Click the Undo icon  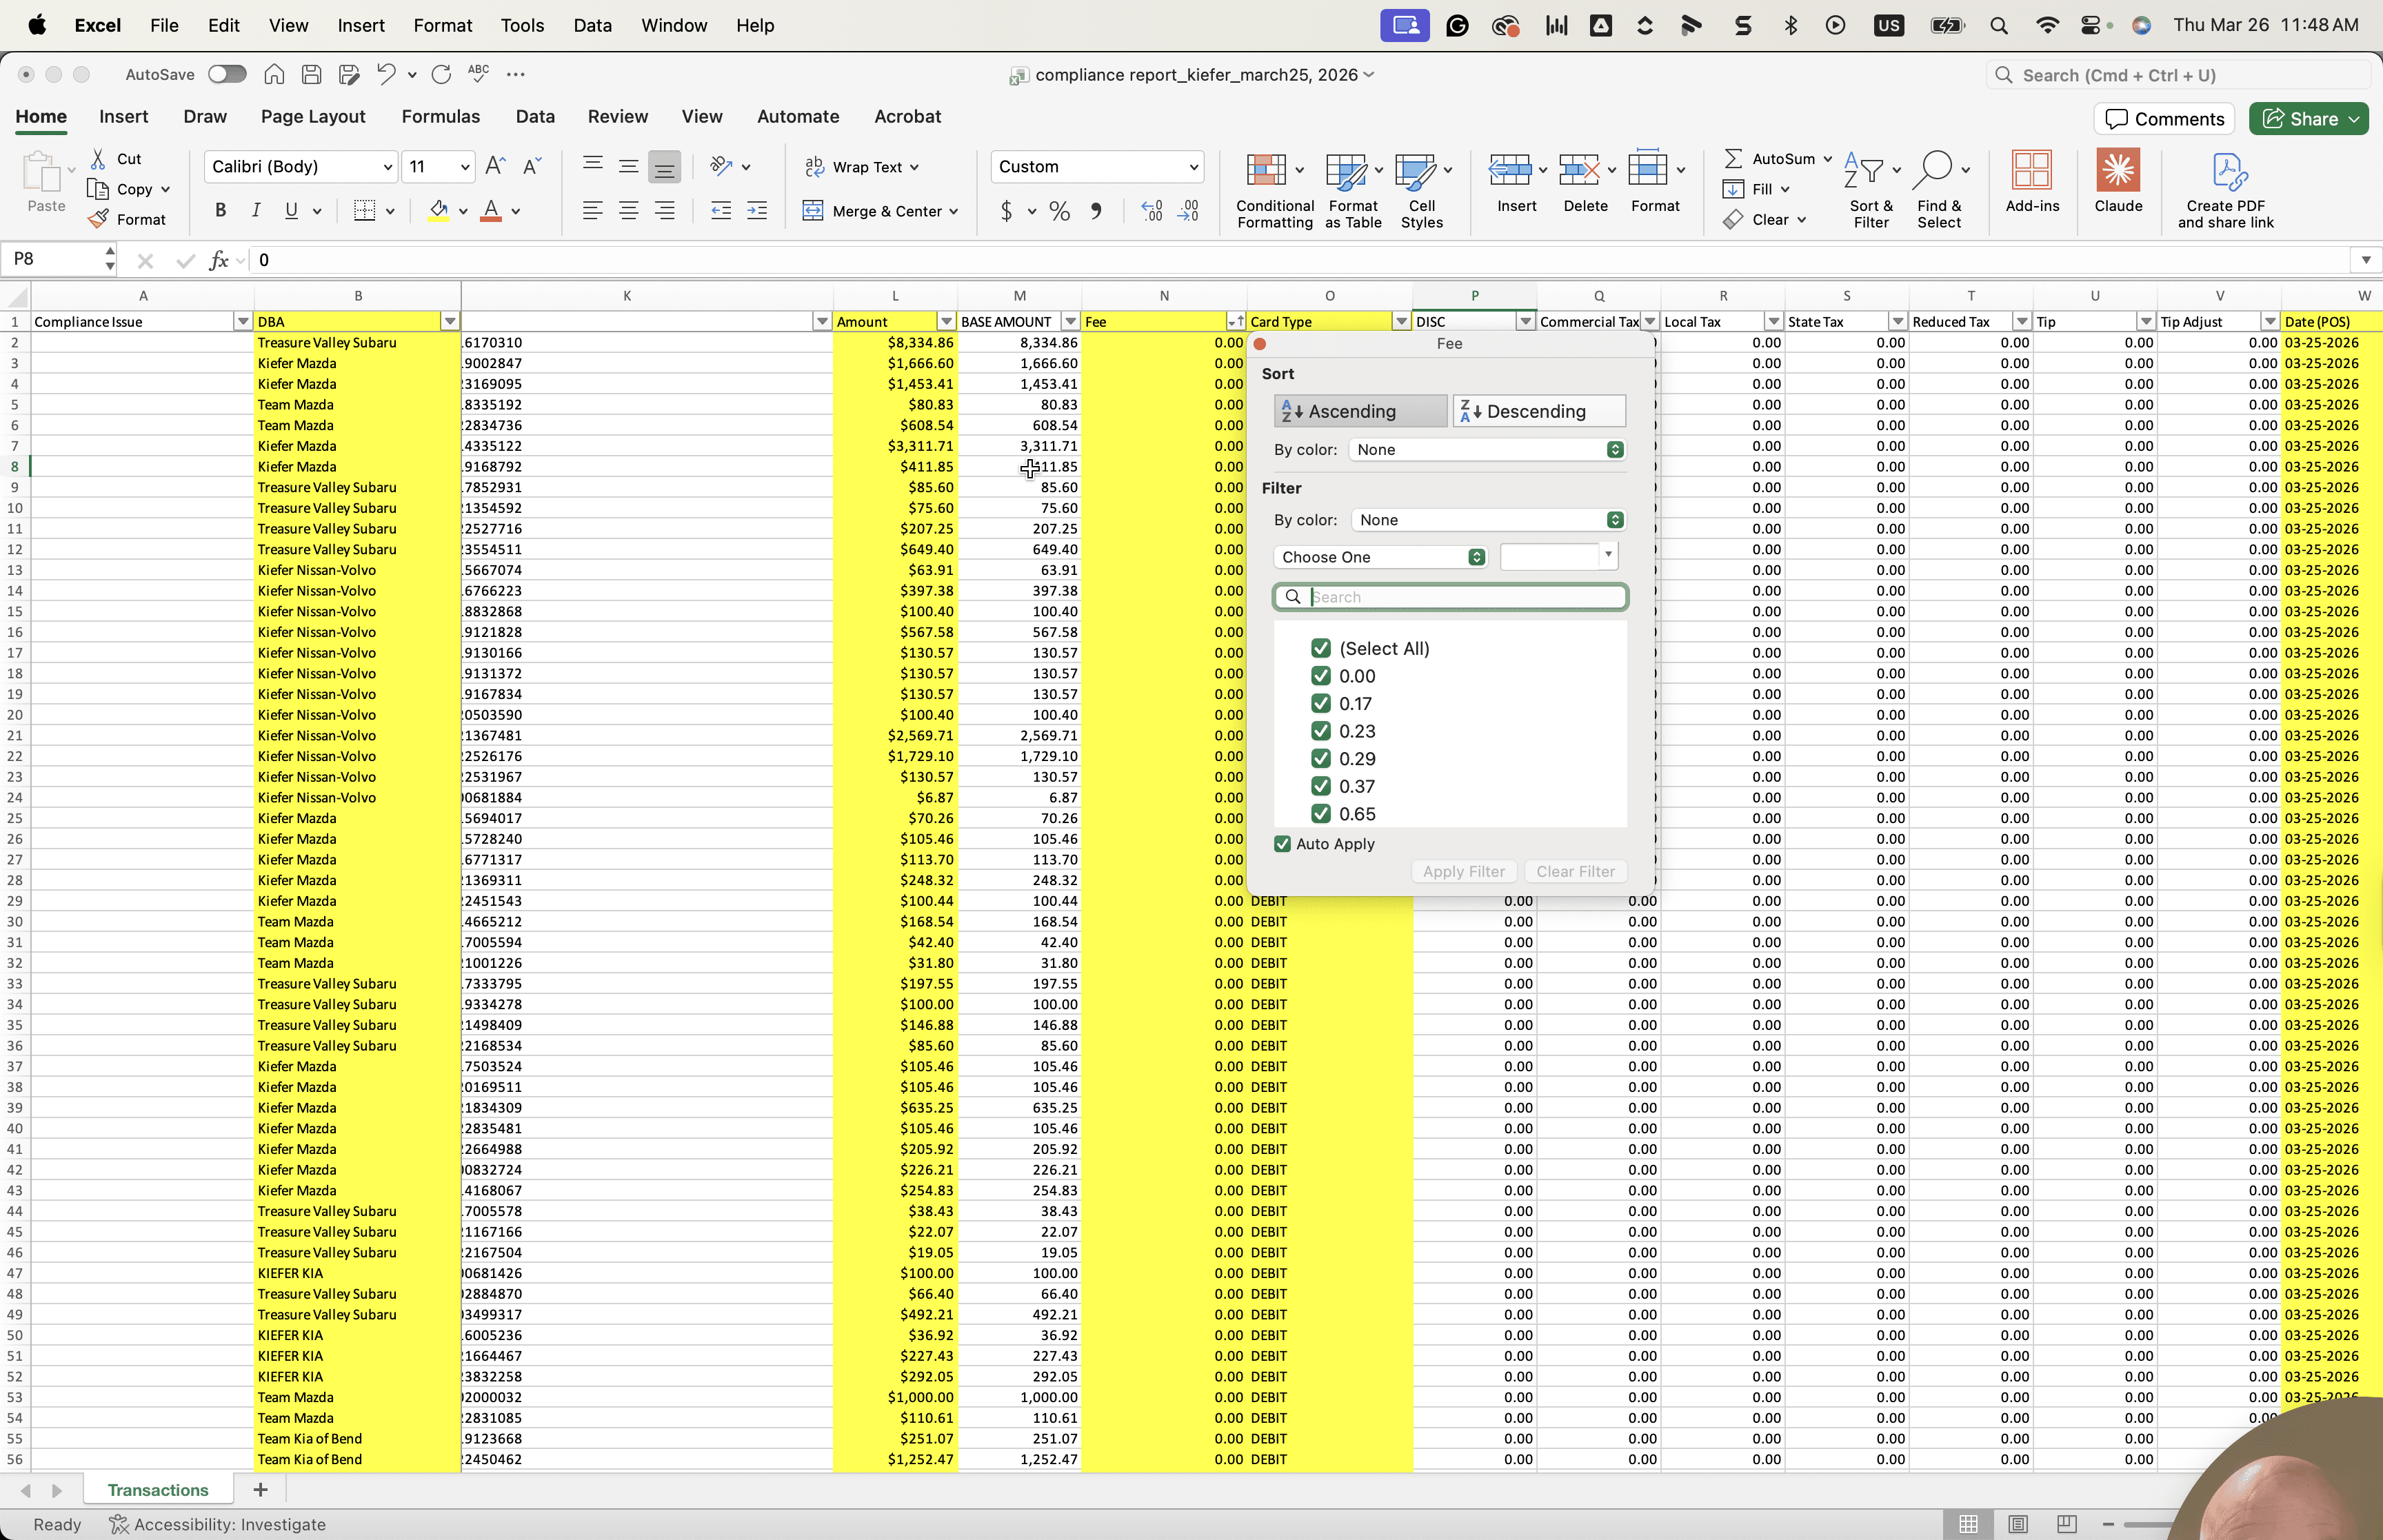[386, 74]
